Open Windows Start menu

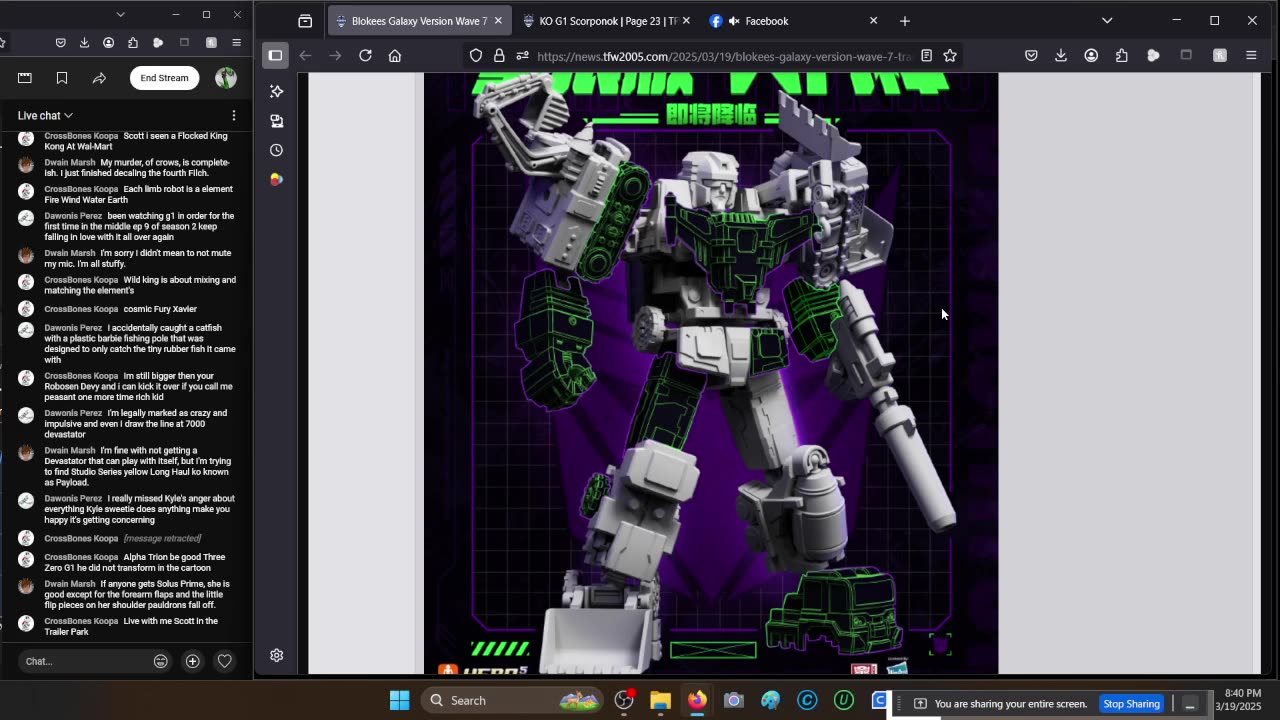(399, 700)
